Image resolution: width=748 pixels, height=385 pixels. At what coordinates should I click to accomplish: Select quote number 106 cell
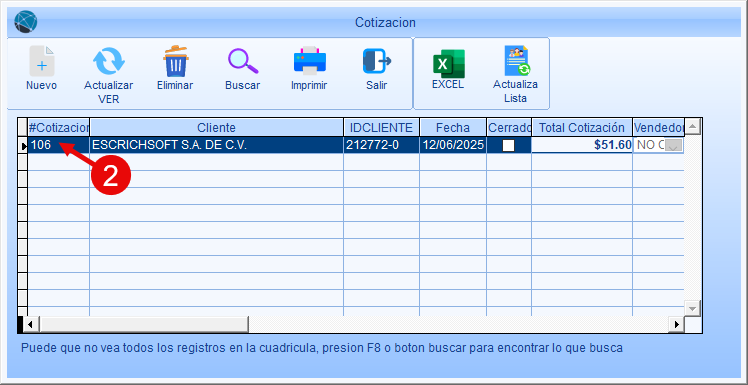[59, 146]
